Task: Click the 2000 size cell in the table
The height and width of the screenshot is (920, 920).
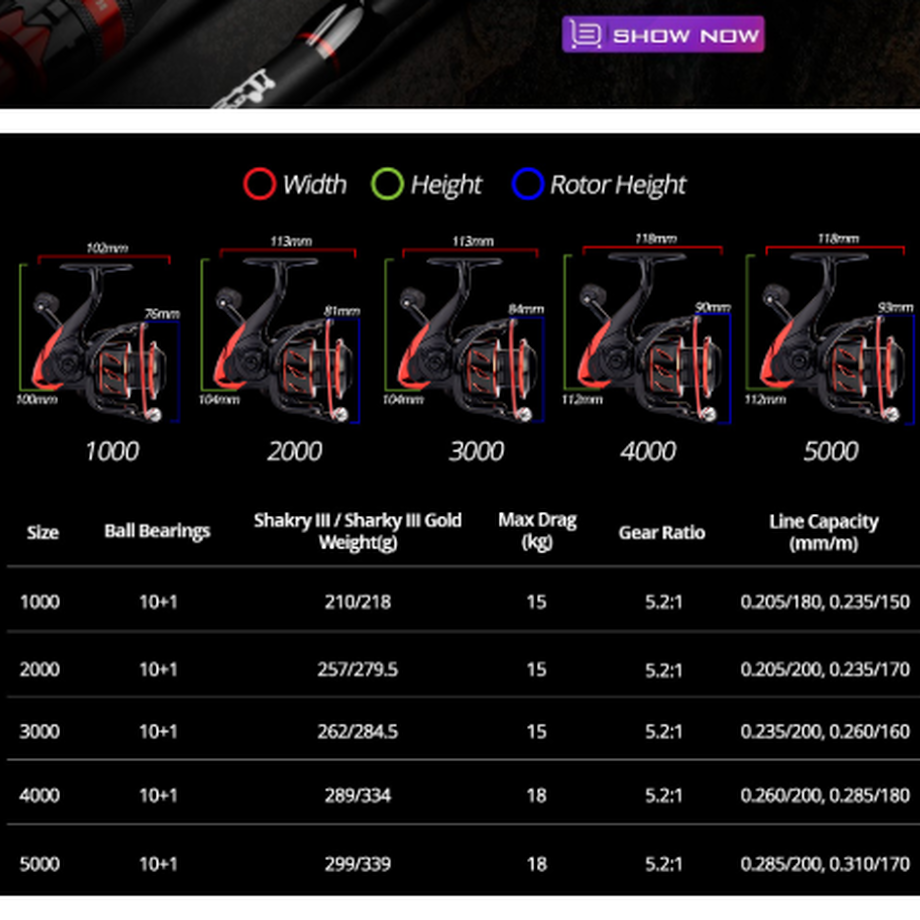Action: tap(40, 669)
